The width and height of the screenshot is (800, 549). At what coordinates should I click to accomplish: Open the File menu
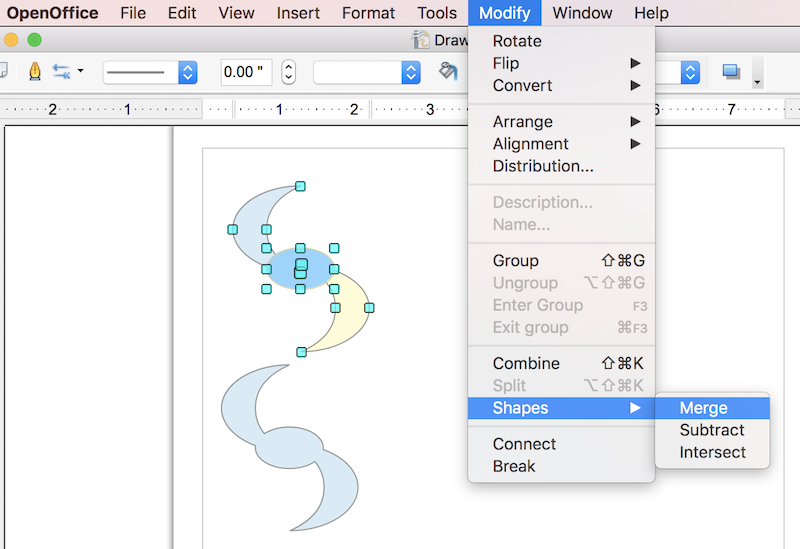tap(133, 13)
